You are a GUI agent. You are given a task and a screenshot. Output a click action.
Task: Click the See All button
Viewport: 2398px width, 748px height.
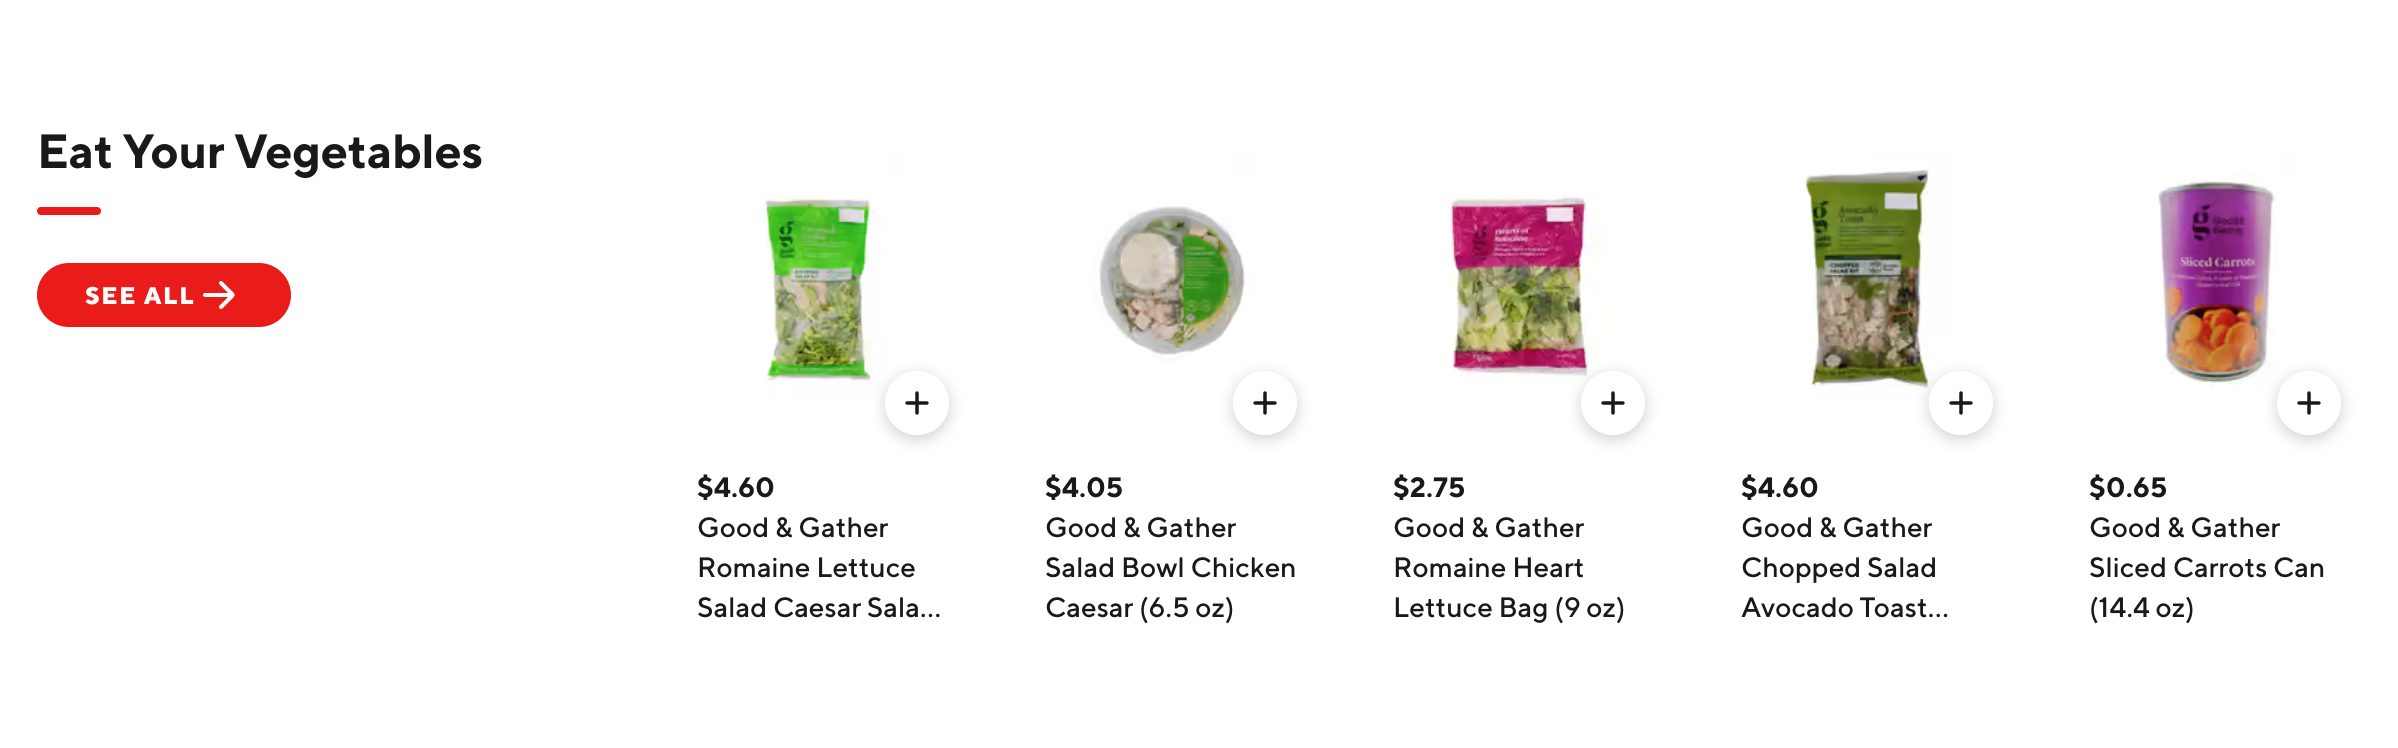(164, 295)
